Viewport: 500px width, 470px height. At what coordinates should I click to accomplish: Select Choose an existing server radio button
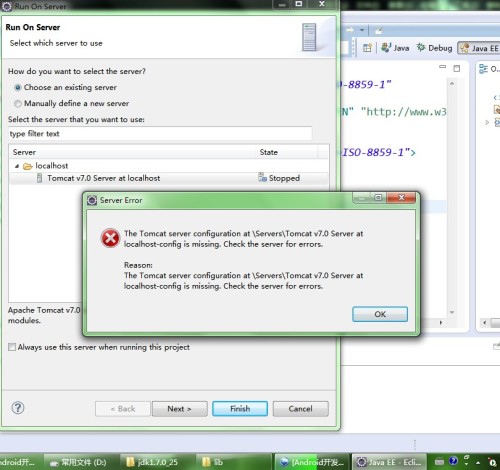(18, 88)
